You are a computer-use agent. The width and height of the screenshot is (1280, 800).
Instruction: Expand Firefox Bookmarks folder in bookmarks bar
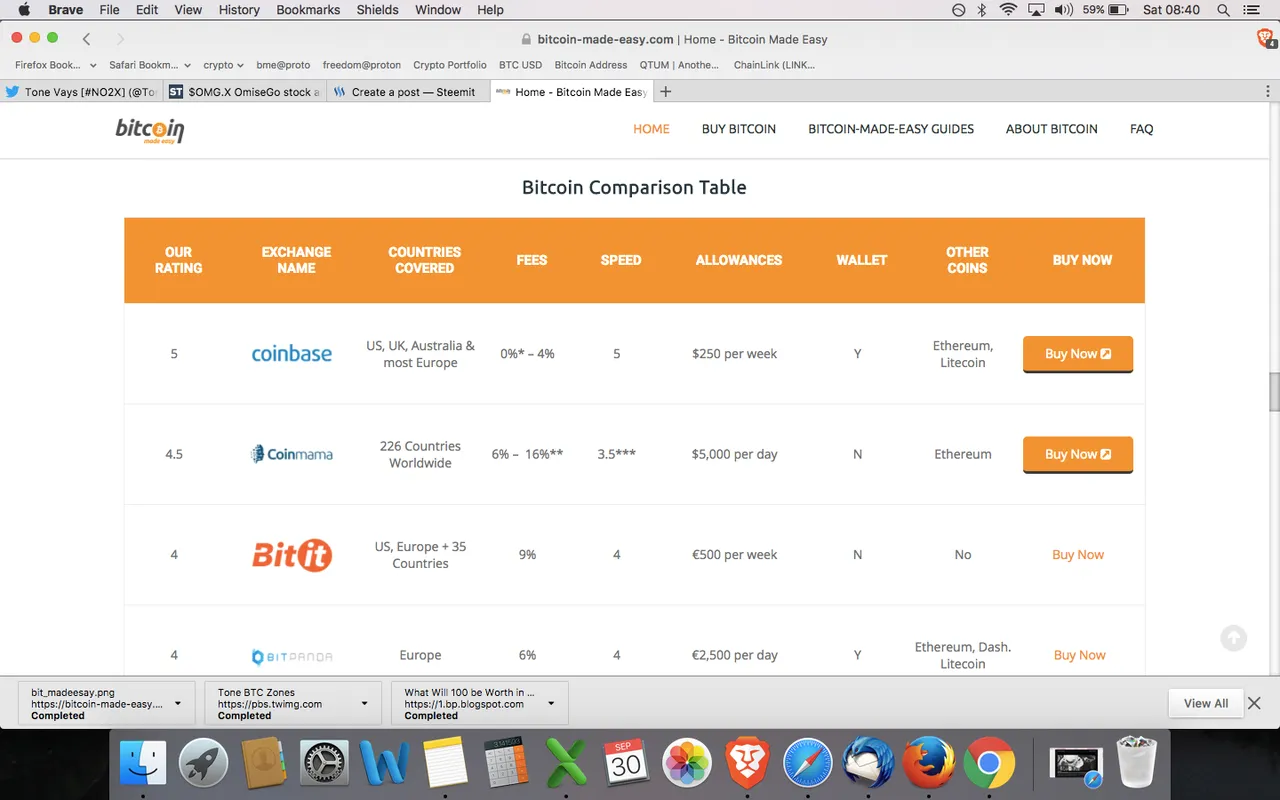(56, 65)
